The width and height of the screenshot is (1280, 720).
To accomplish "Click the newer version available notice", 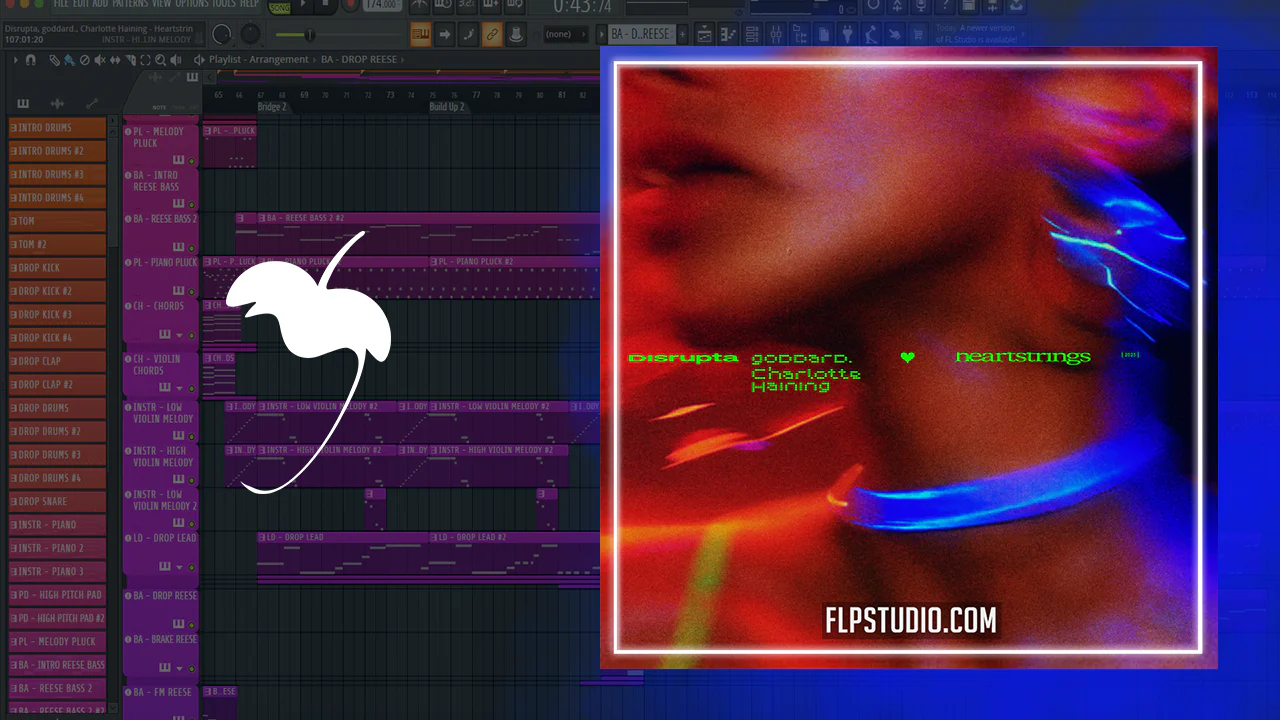I will [x=976, y=34].
